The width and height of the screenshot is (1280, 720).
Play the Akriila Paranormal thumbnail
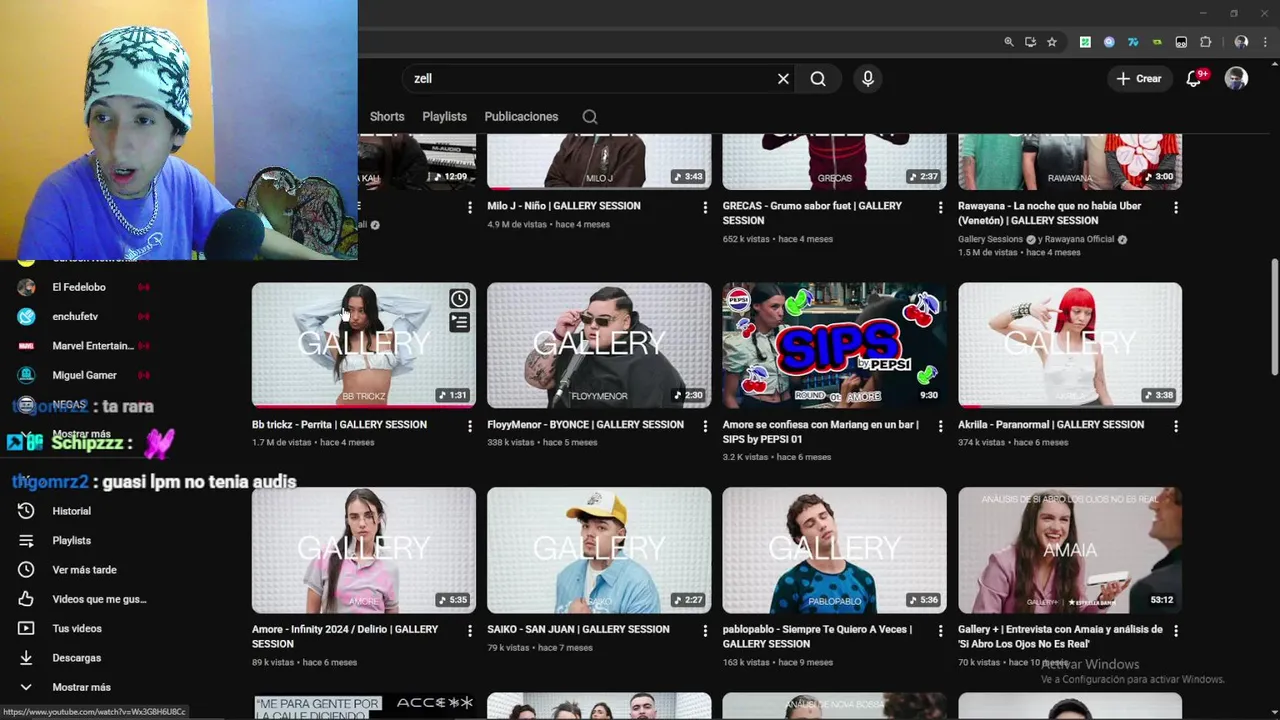(x=1070, y=345)
